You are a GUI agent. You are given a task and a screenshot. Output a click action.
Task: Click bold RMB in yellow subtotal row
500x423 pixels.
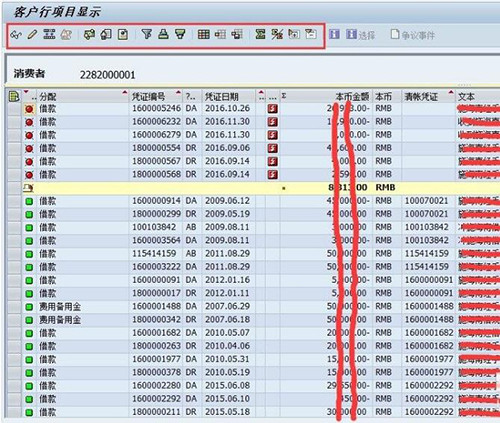[385, 188]
